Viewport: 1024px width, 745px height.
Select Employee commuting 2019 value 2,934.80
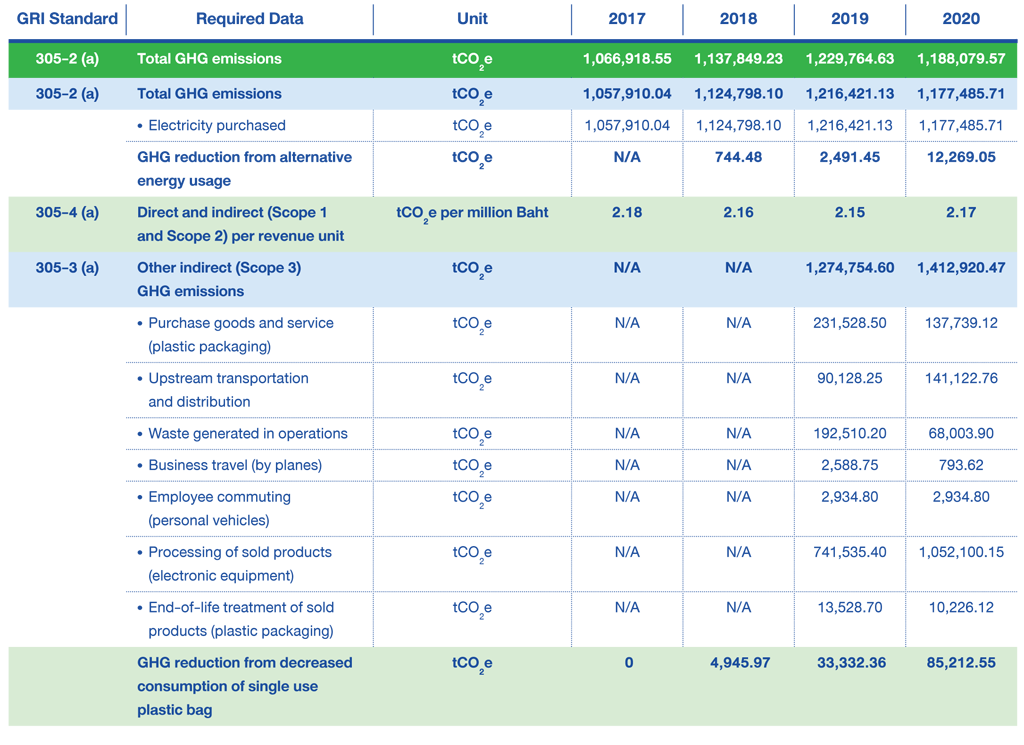point(850,497)
